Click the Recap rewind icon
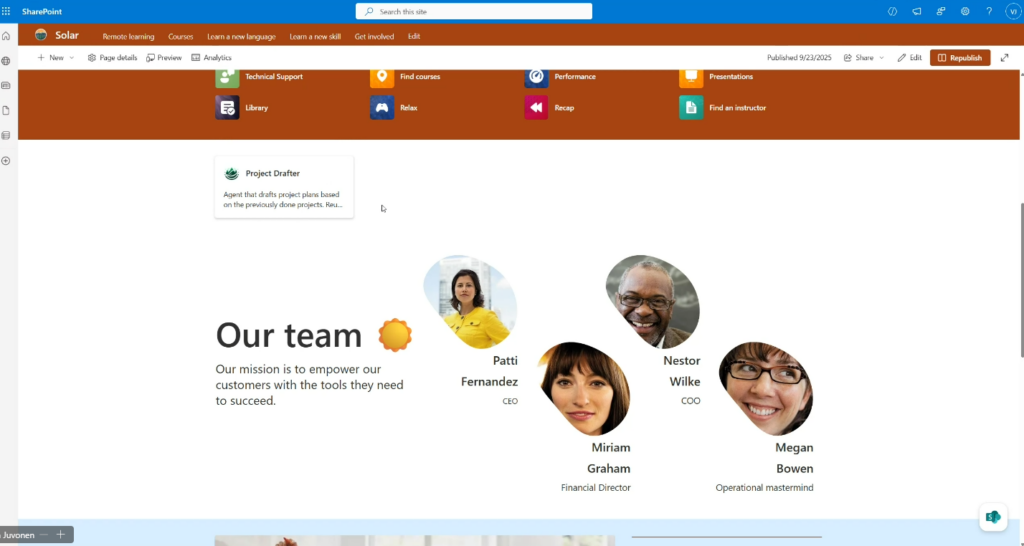This screenshot has height=546, width=1024. [536, 108]
